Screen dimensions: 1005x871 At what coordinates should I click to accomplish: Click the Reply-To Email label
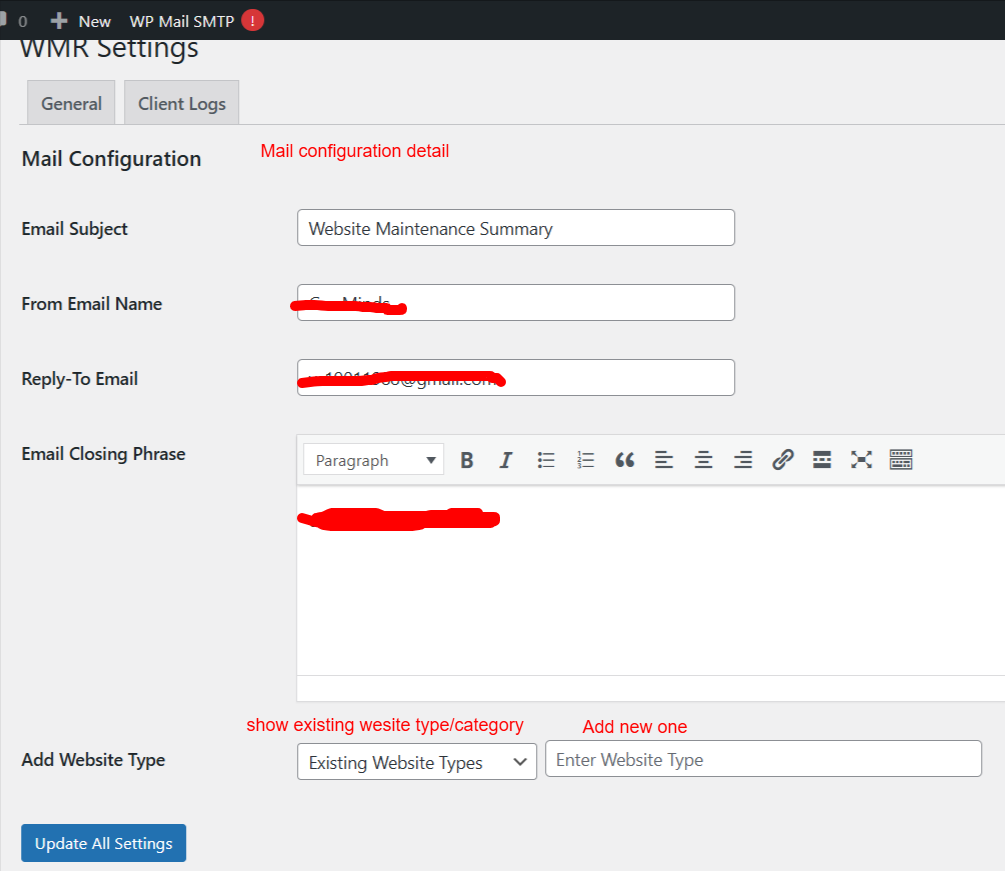point(79,379)
